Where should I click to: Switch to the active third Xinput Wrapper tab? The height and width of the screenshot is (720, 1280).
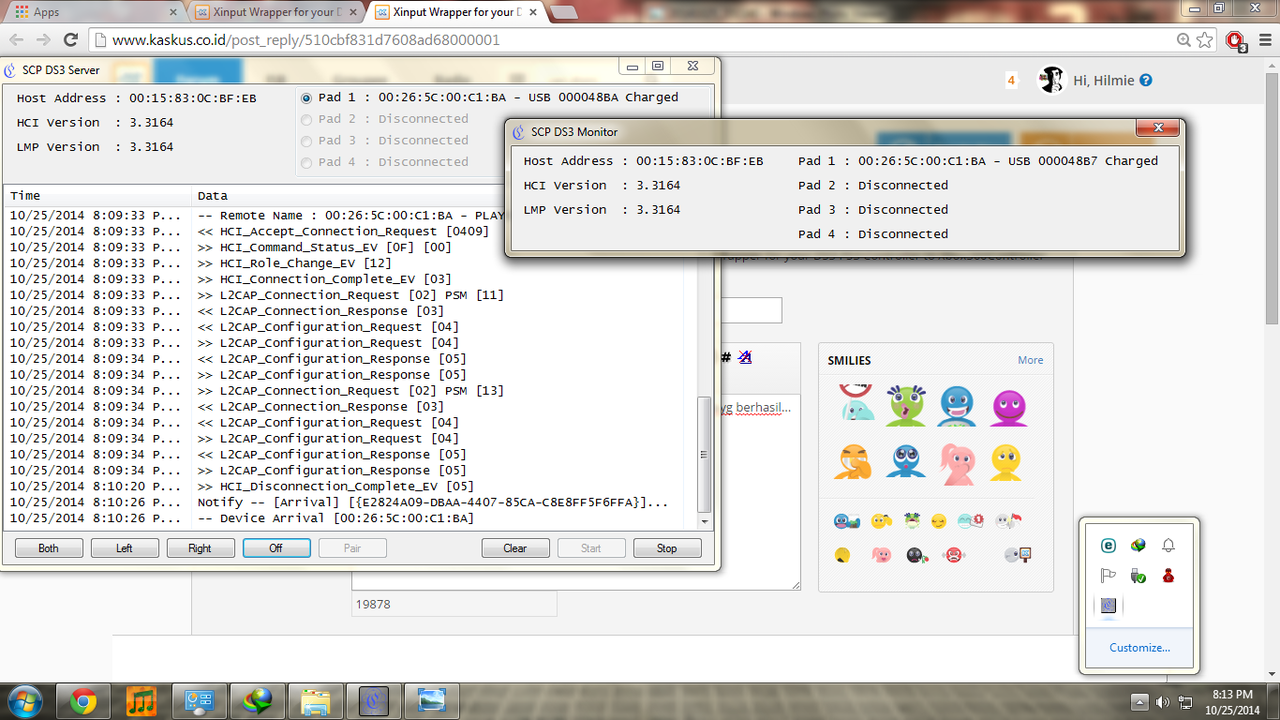coord(458,12)
